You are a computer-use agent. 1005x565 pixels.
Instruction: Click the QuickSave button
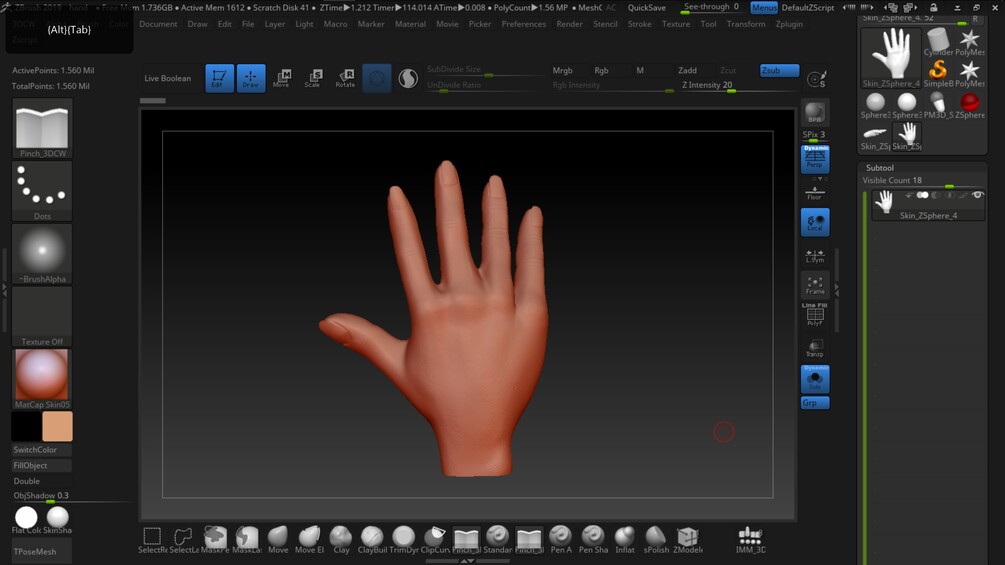click(646, 8)
